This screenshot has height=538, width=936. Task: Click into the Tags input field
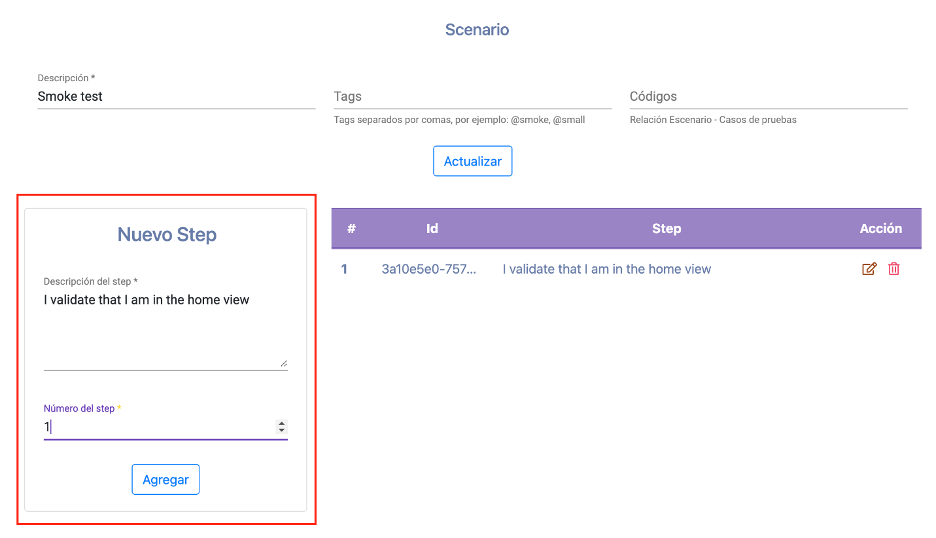pos(472,97)
